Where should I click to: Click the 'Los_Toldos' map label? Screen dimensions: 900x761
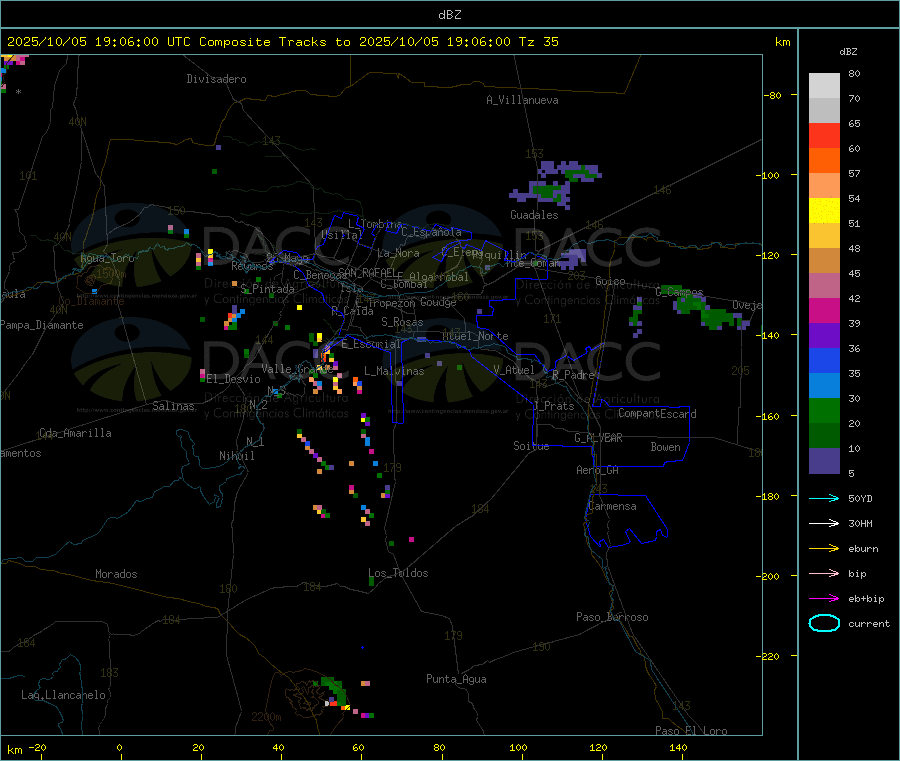coord(398,573)
